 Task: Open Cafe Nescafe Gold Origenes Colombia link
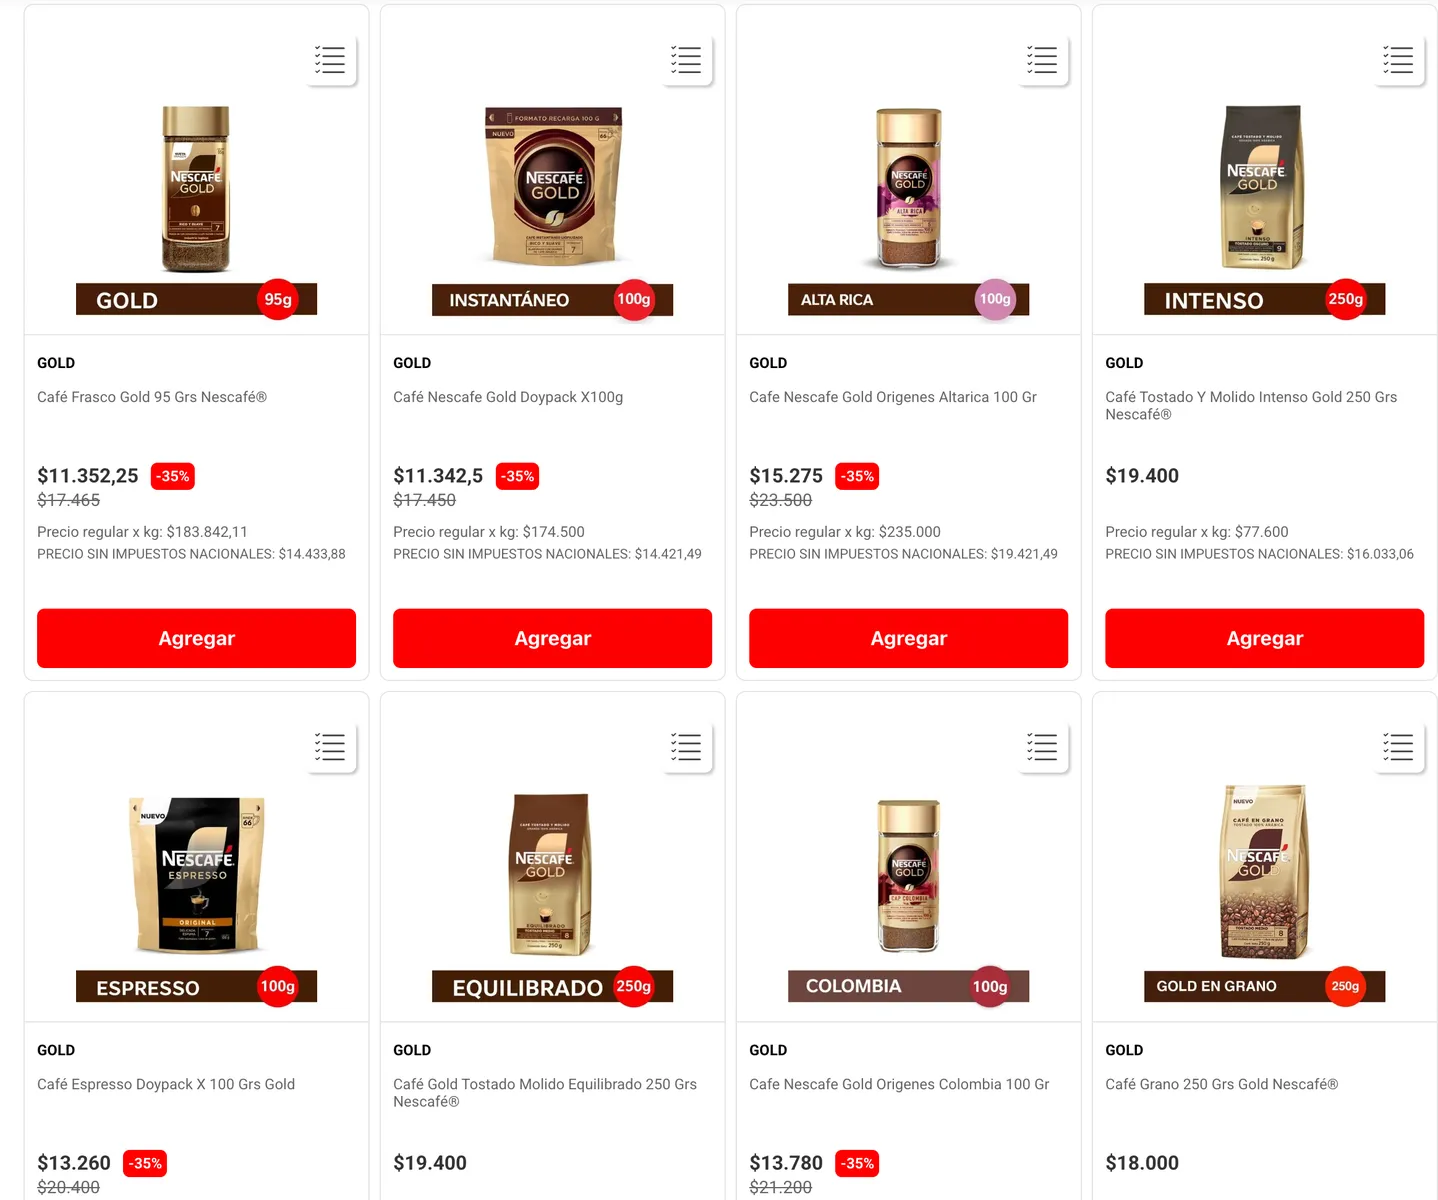(x=899, y=1084)
